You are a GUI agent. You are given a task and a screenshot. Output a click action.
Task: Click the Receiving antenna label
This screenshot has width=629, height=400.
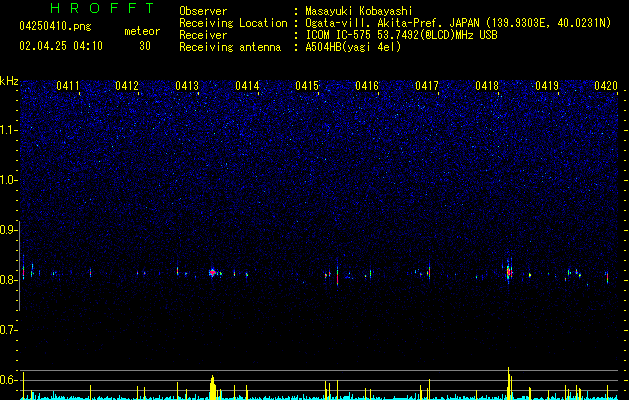tap(230, 47)
